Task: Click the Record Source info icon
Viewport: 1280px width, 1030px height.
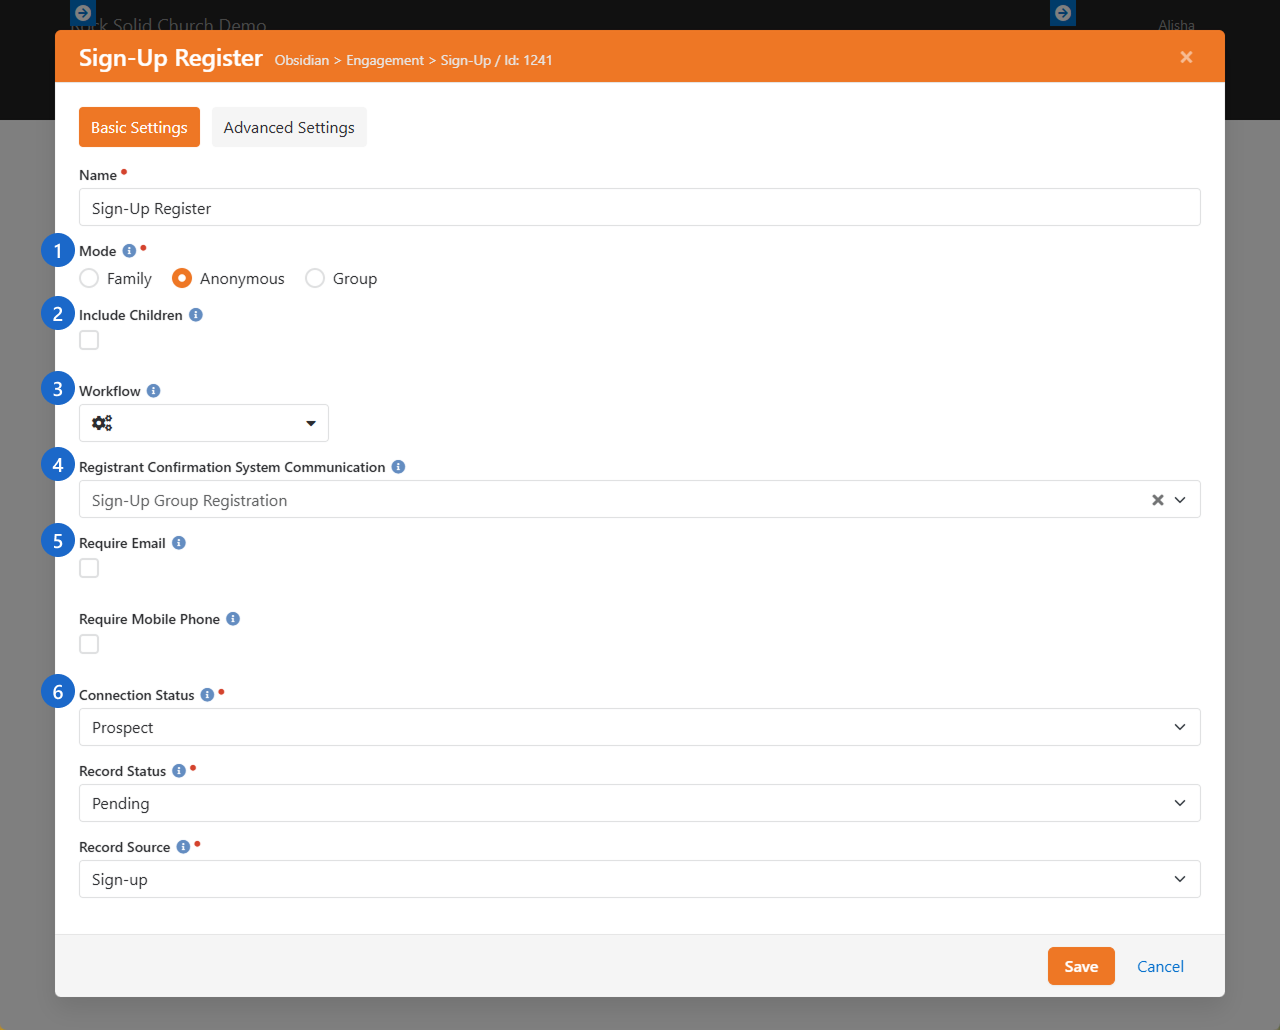Action: 183,847
